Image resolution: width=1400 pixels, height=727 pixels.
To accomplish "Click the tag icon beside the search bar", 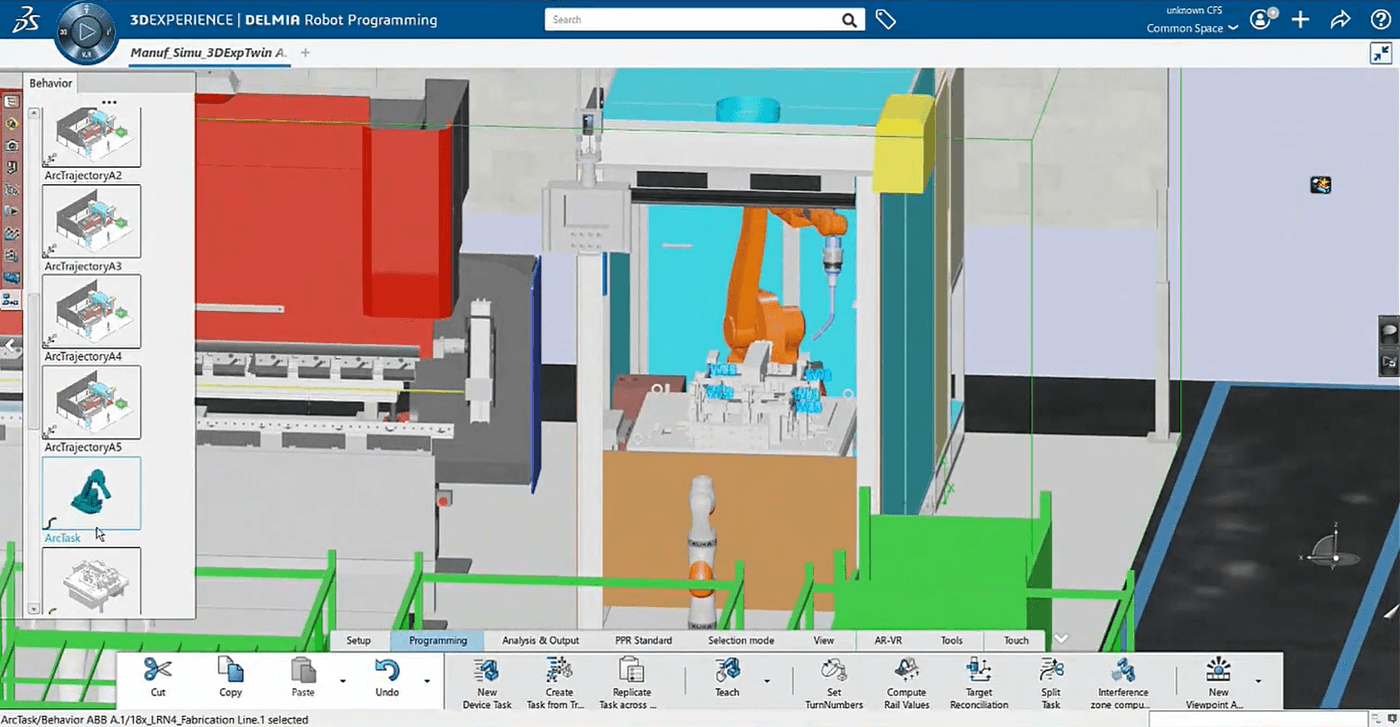I will click(x=885, y=19).
